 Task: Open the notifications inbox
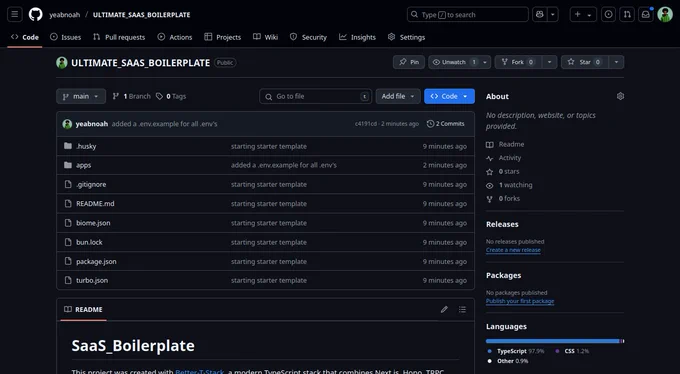646,14
